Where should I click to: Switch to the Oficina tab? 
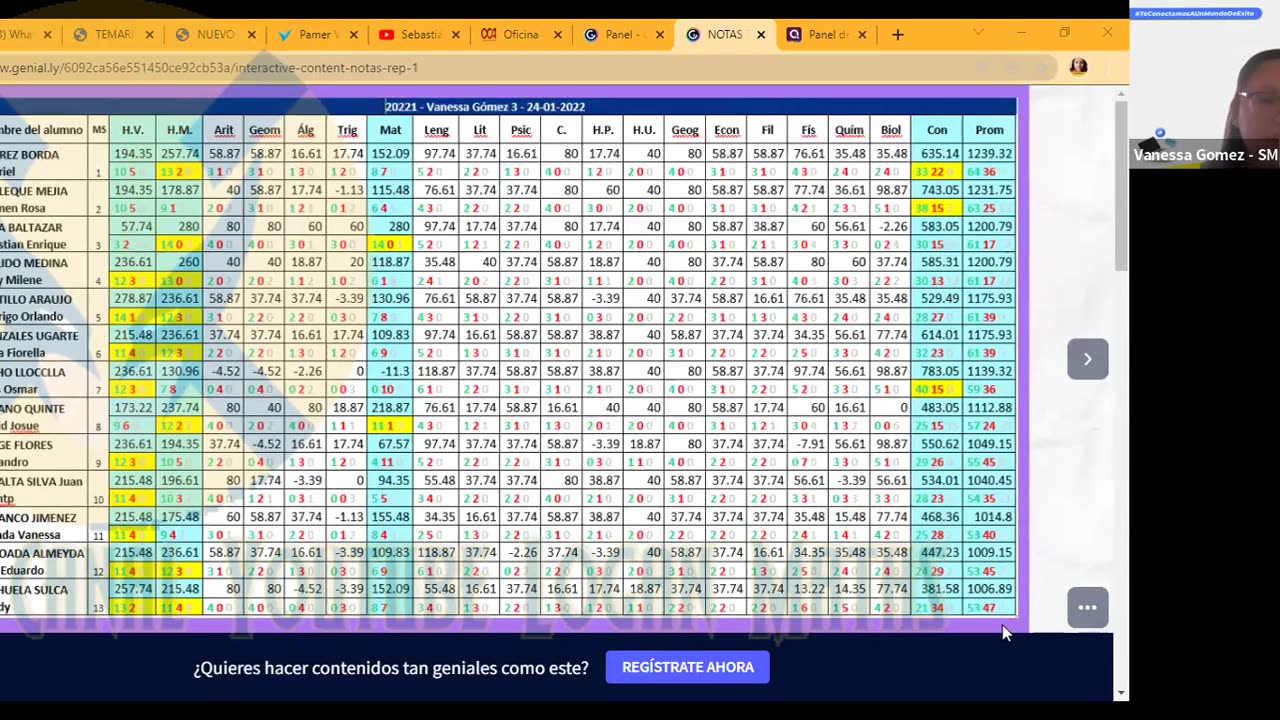point(520,34)
